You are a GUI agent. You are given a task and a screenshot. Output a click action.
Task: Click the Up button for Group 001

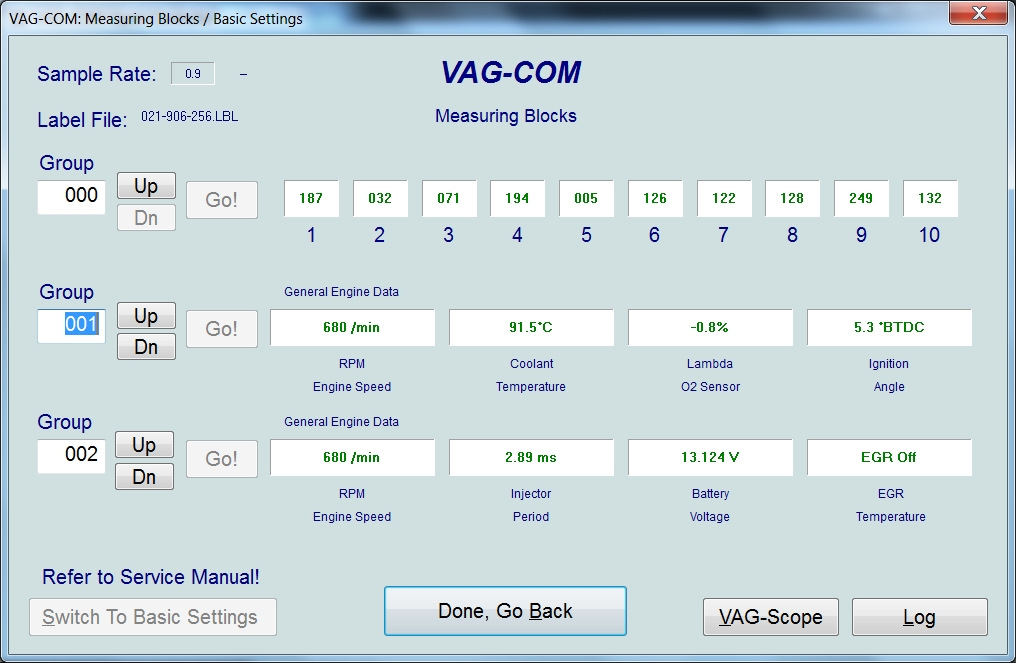click(146, 316)
